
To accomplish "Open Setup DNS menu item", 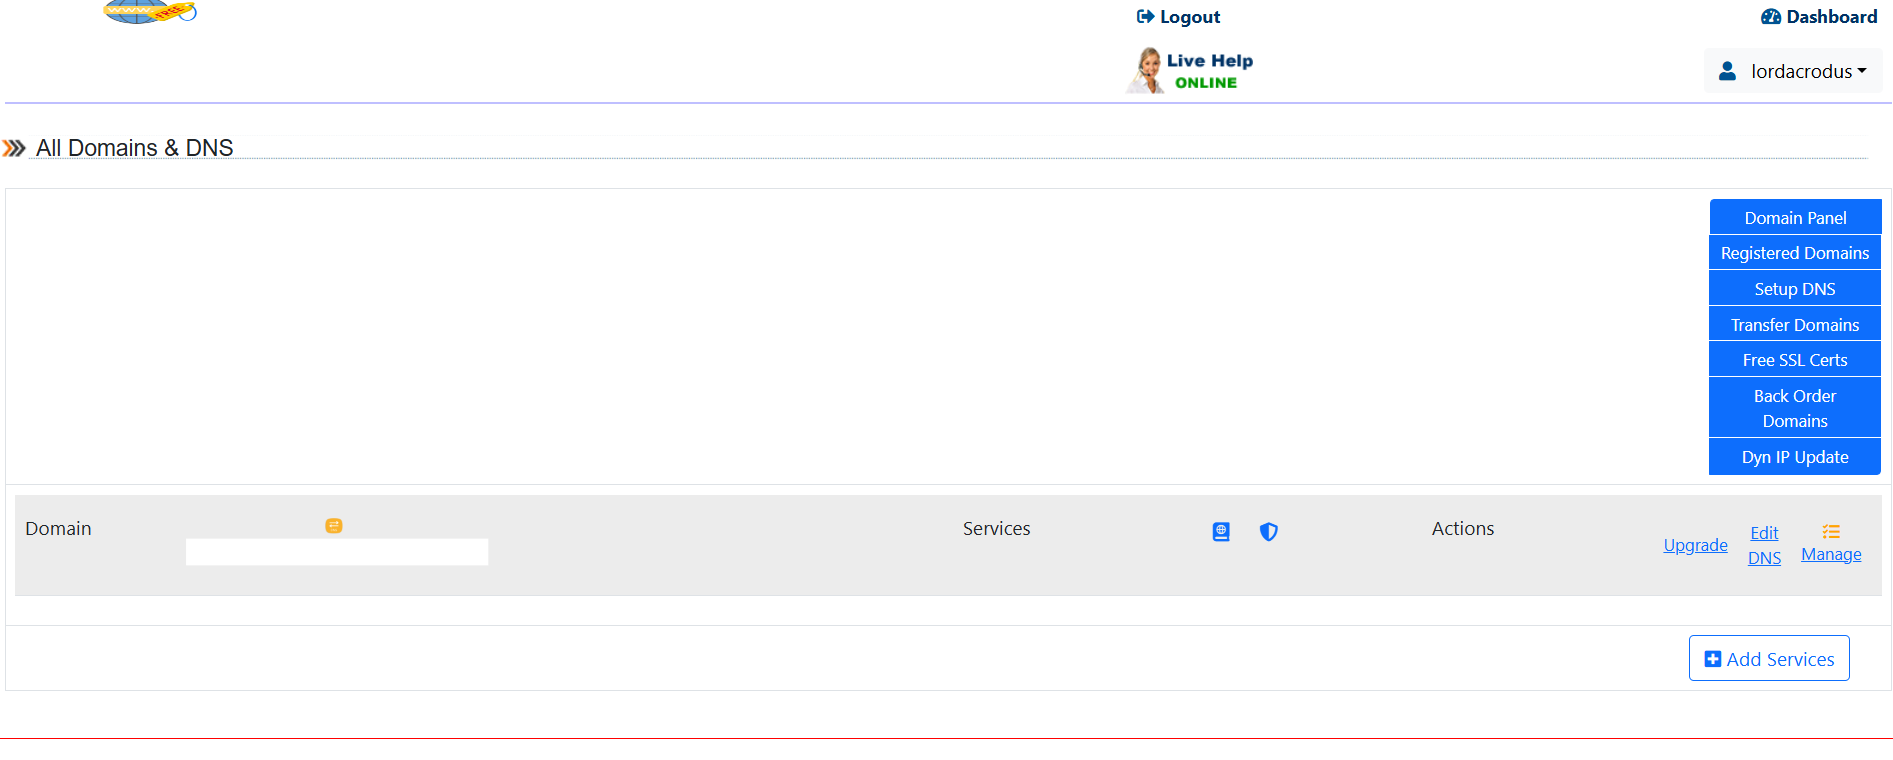I will (x=1795, y=289).
